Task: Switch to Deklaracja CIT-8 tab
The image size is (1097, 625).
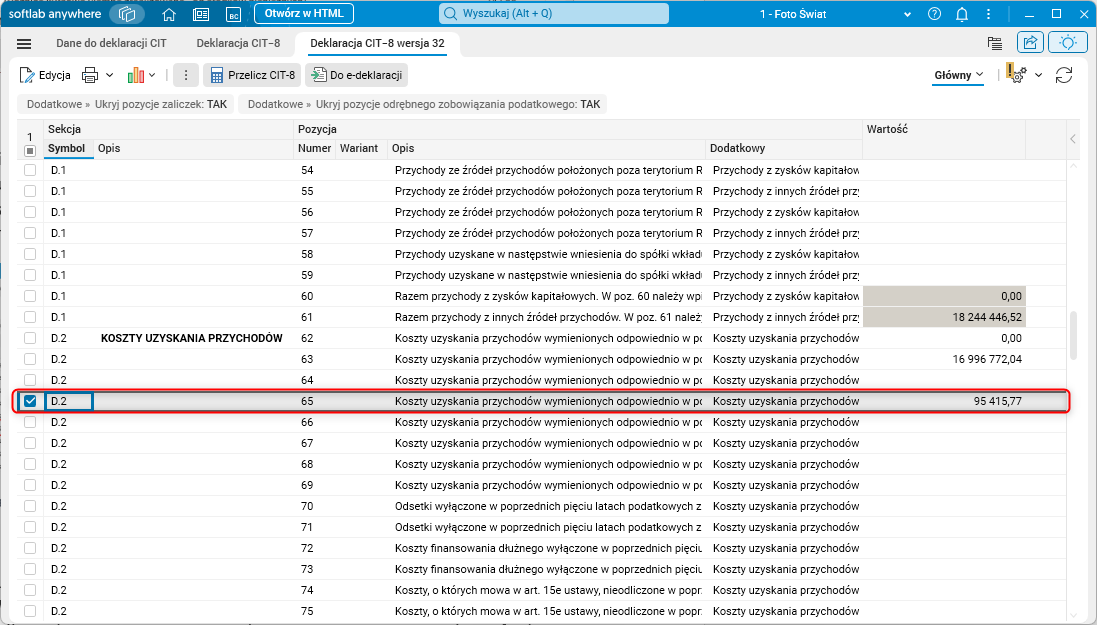Action: point(238,43)
